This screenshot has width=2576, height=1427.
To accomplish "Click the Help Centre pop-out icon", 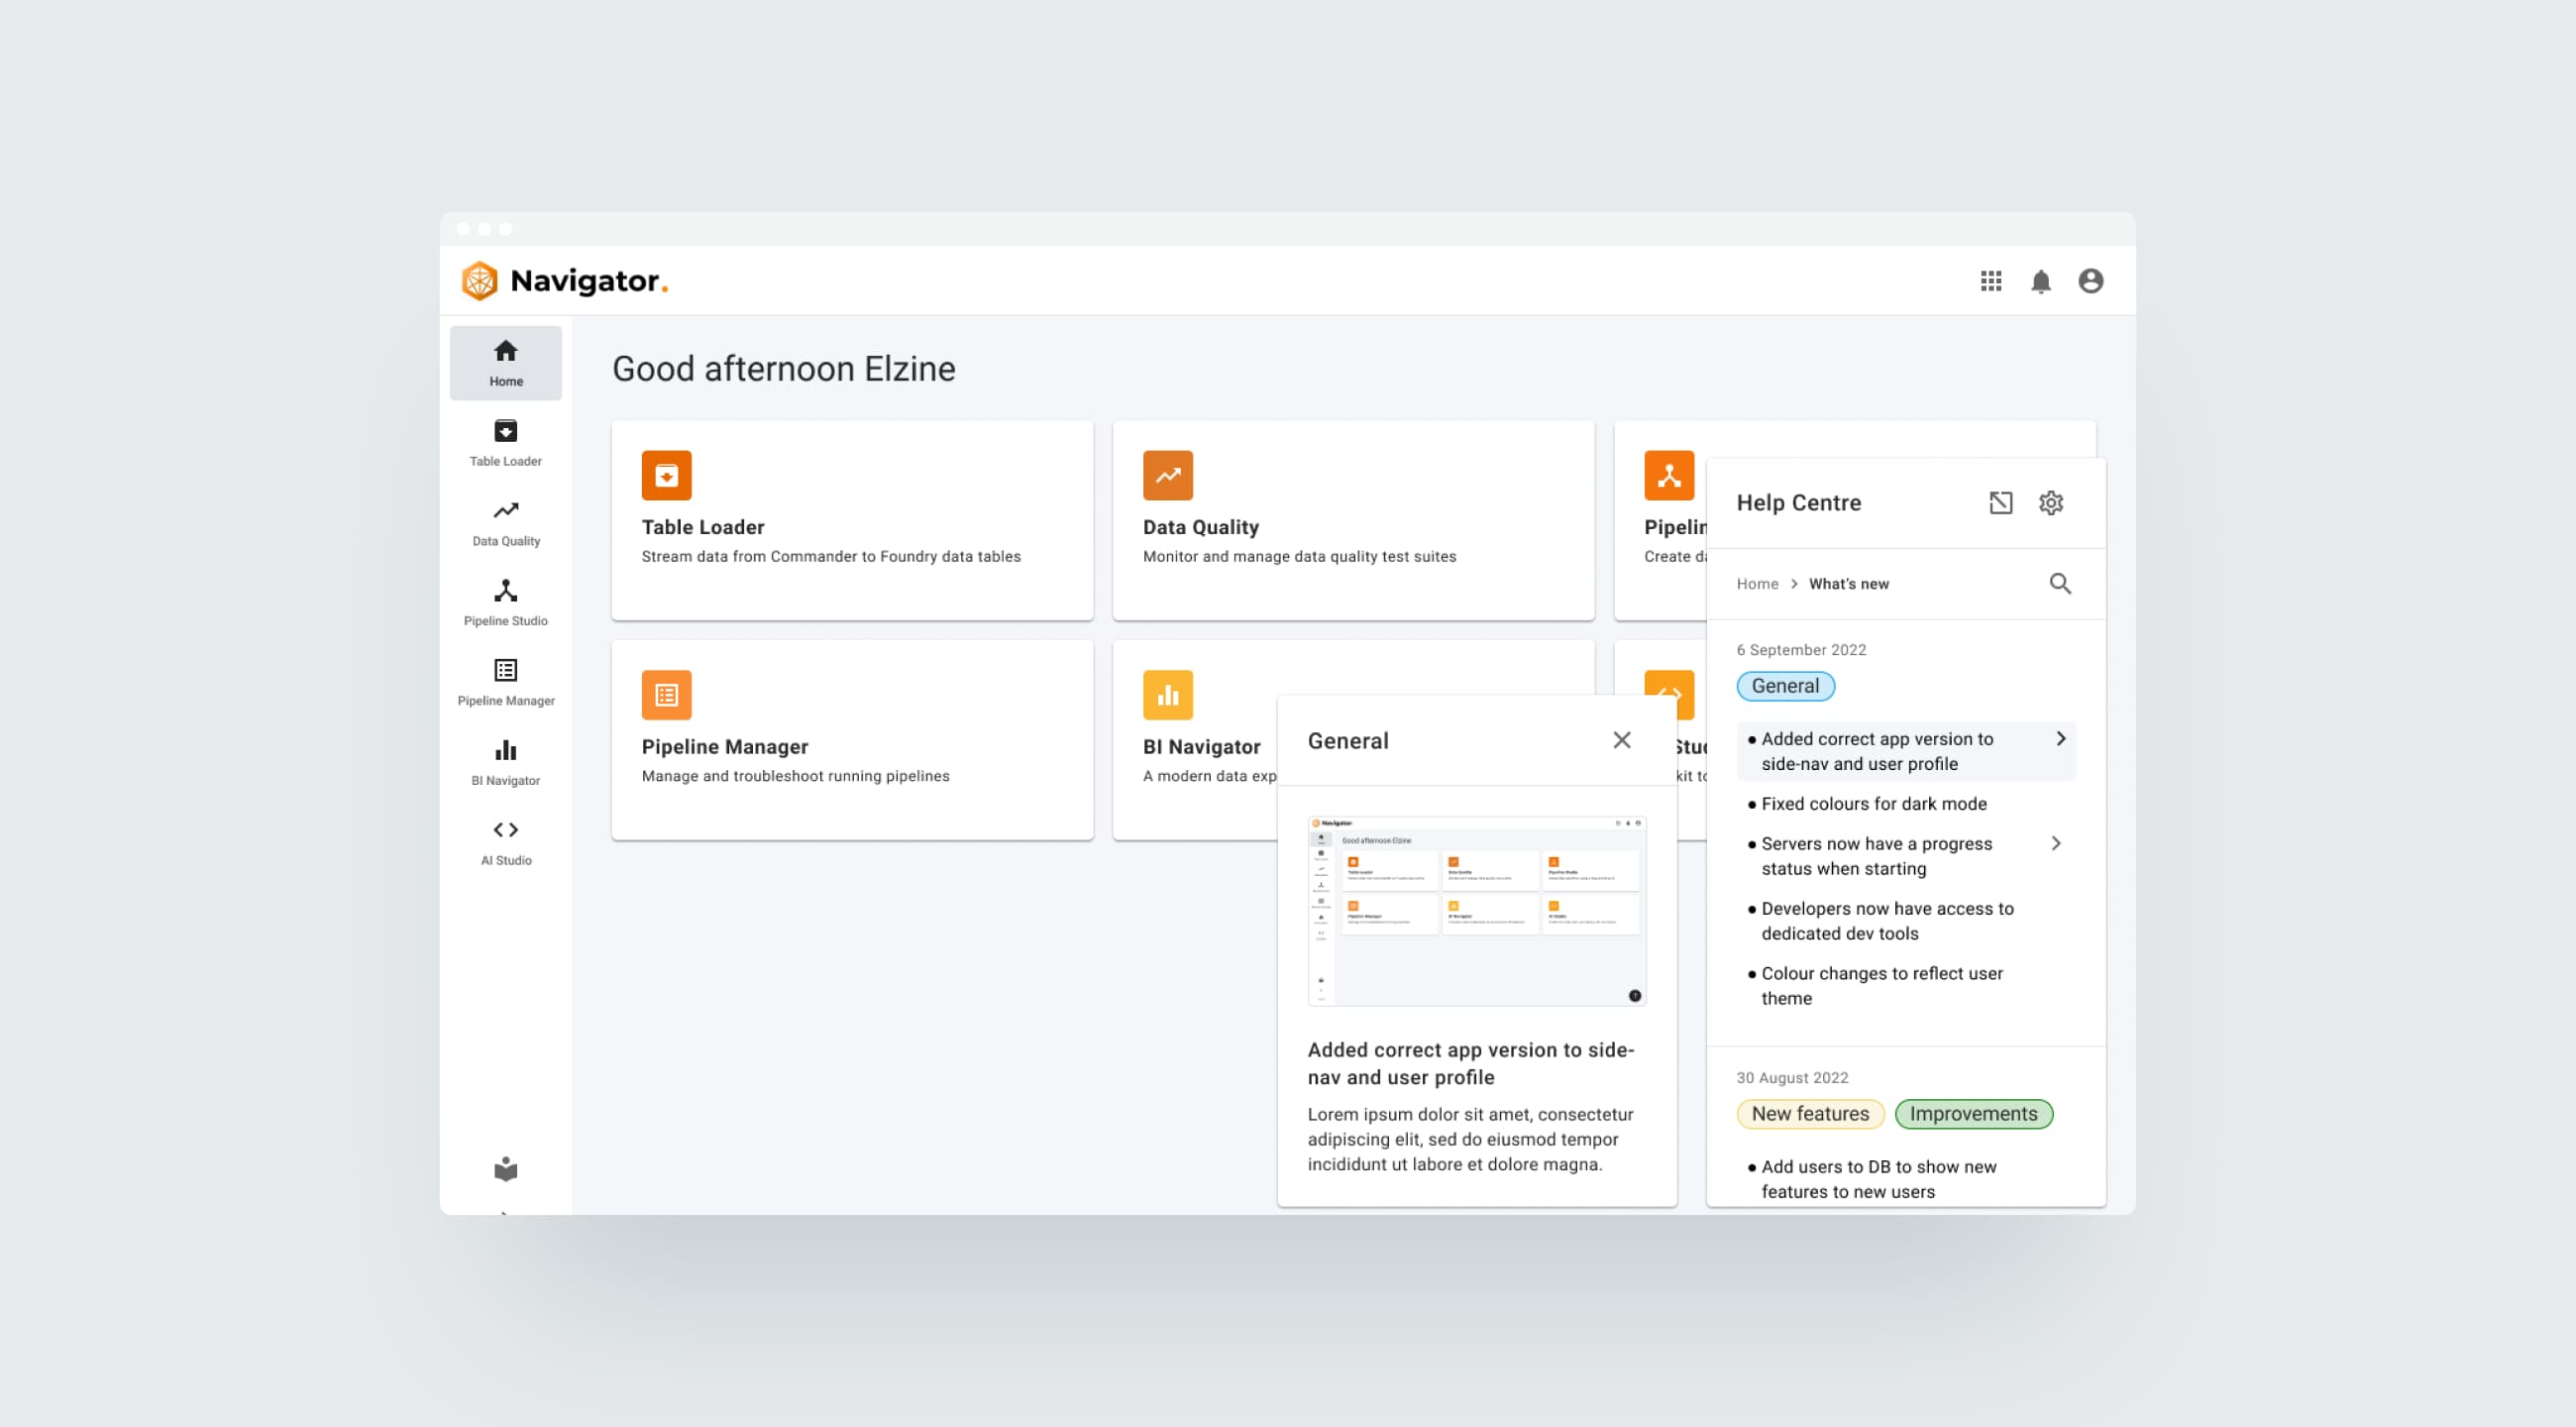I will [2000, 503].
